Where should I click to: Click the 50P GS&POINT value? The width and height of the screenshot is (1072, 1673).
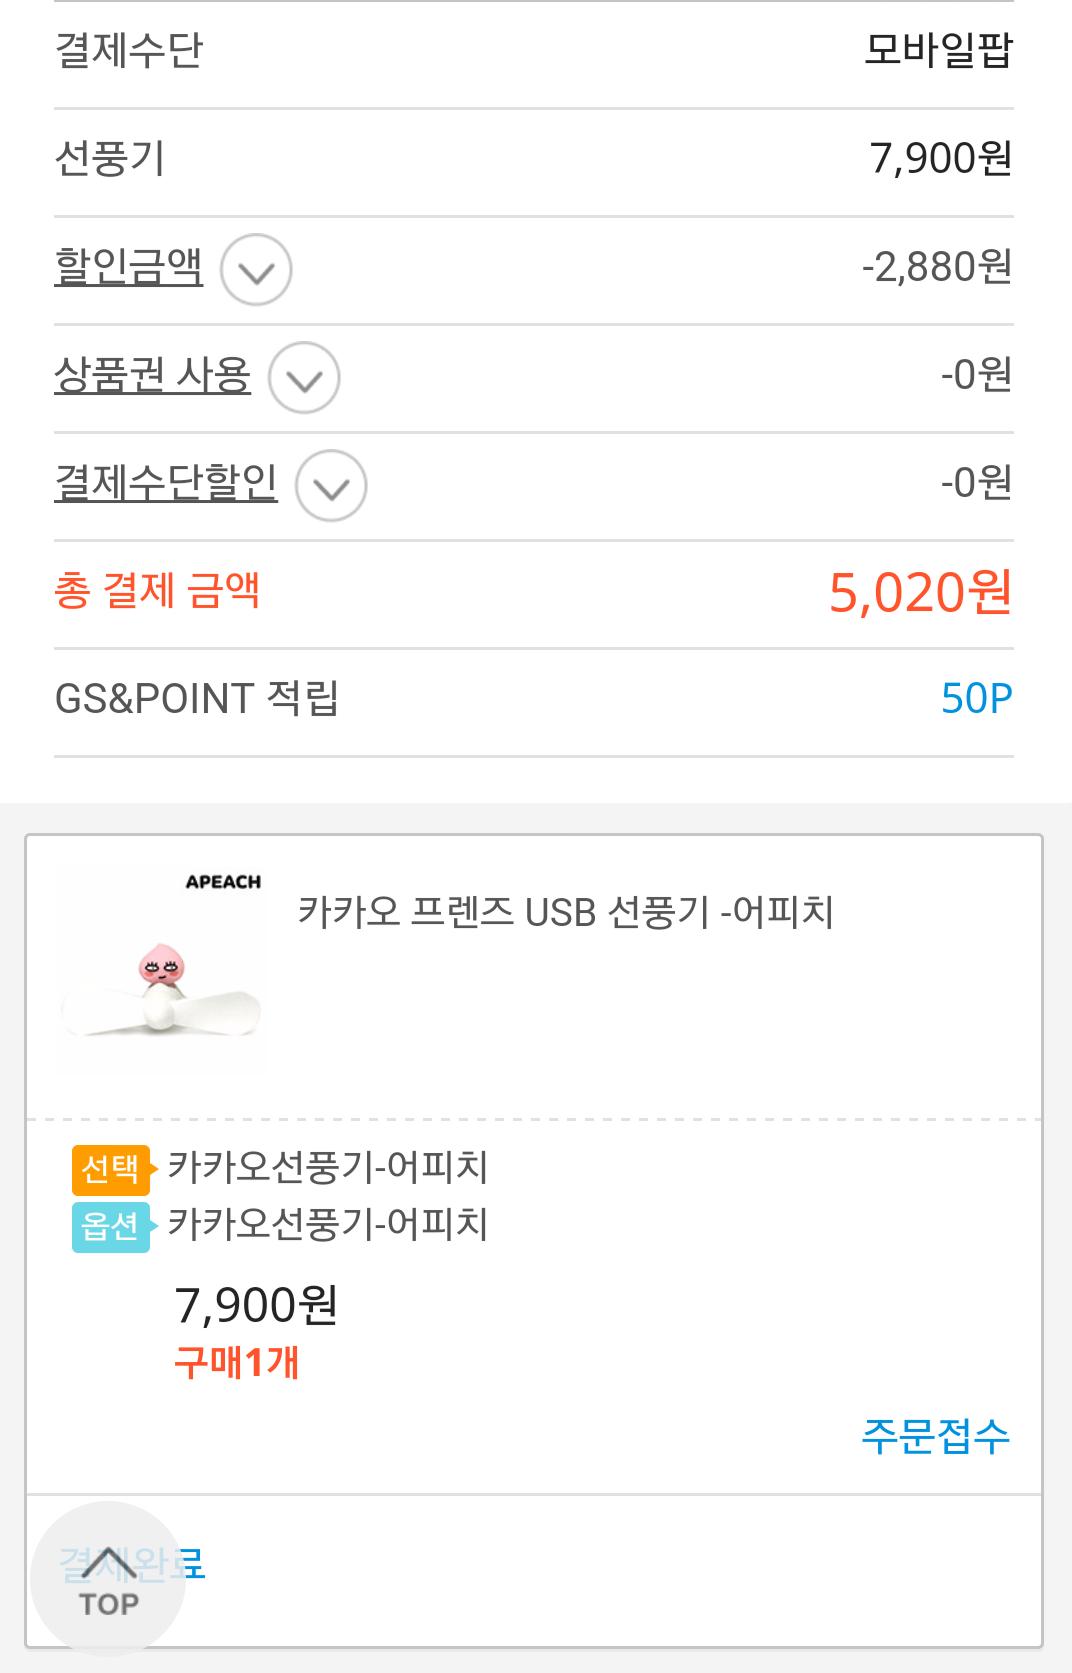coord(976,699)
